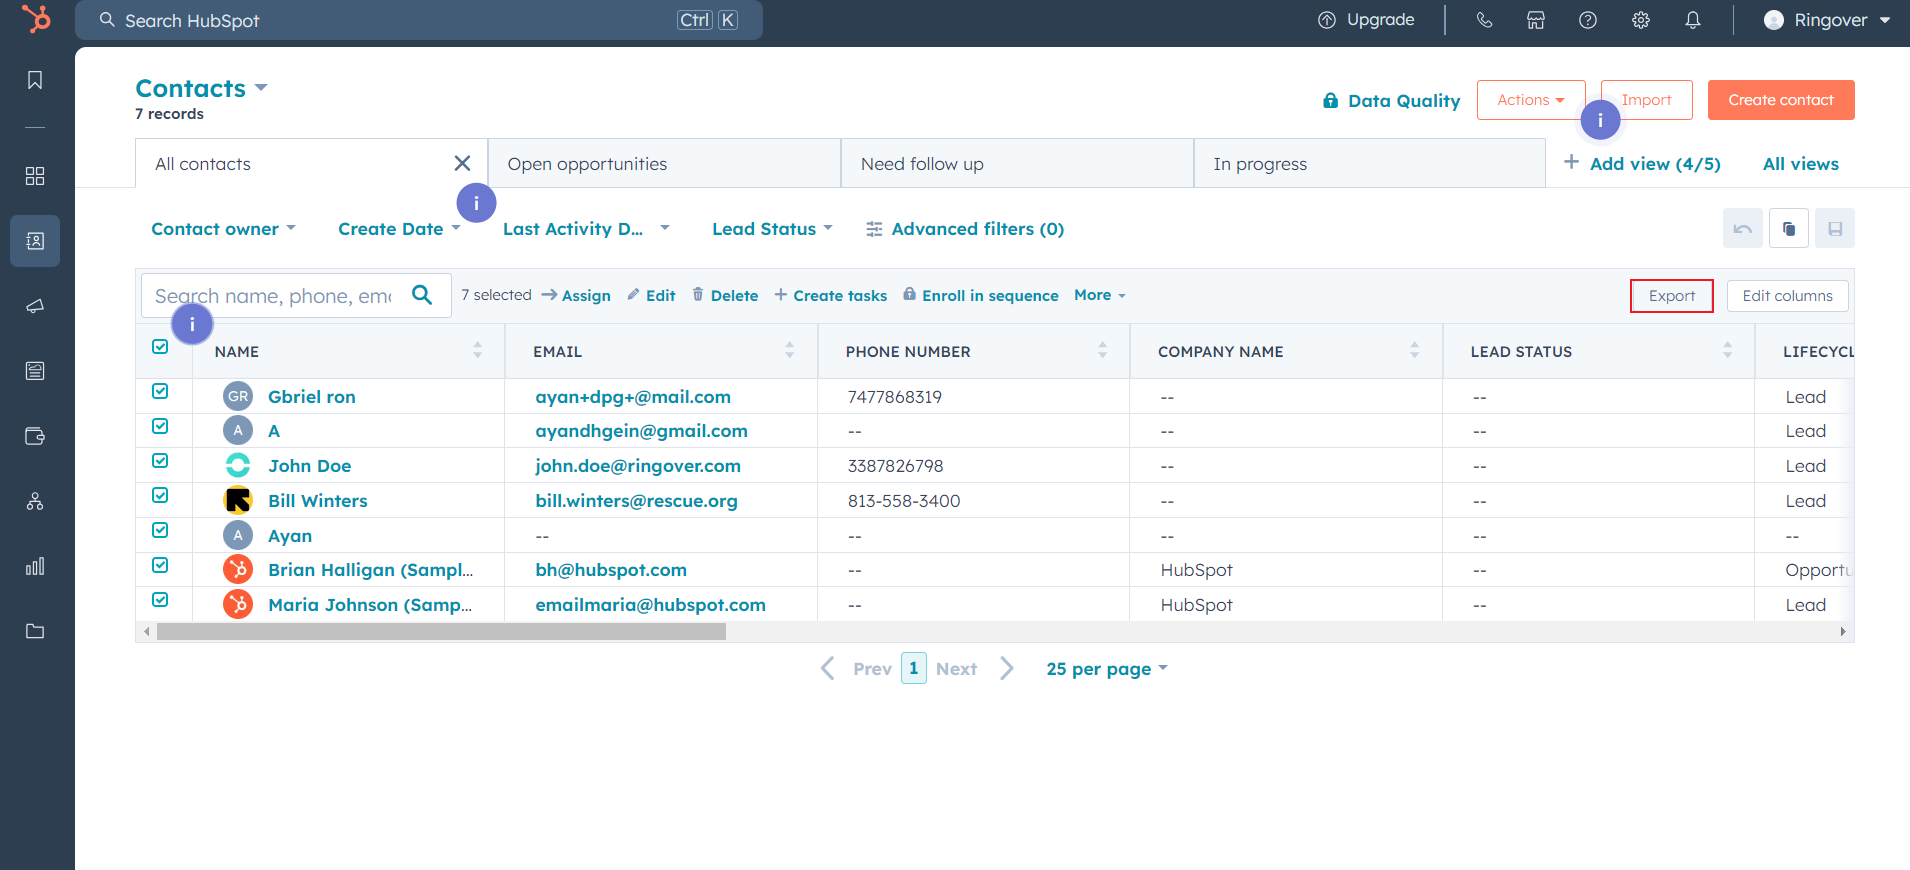The width and height of the screenshot is (1910, 870).
Task: Click the scrollbar right arrow
Action: click(1843, 631)
